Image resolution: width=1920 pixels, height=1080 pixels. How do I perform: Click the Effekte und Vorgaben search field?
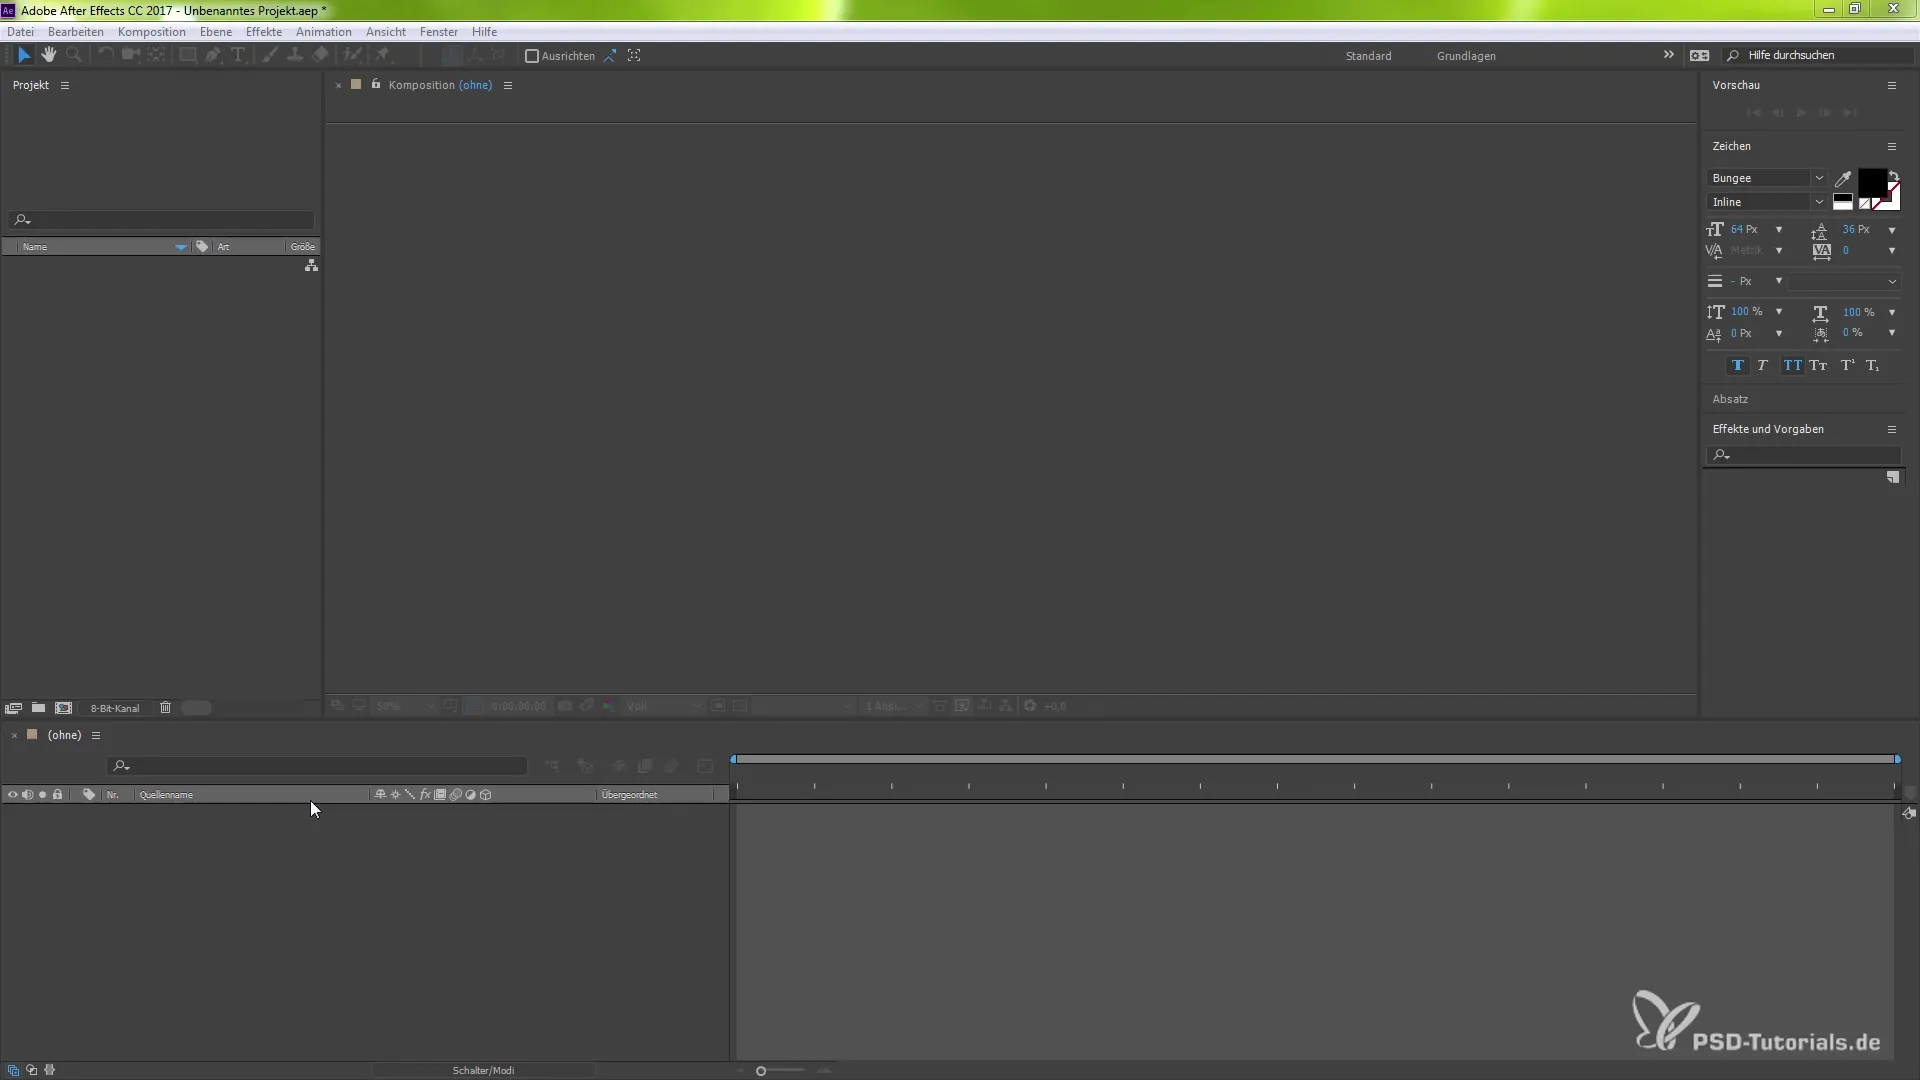1803,455
